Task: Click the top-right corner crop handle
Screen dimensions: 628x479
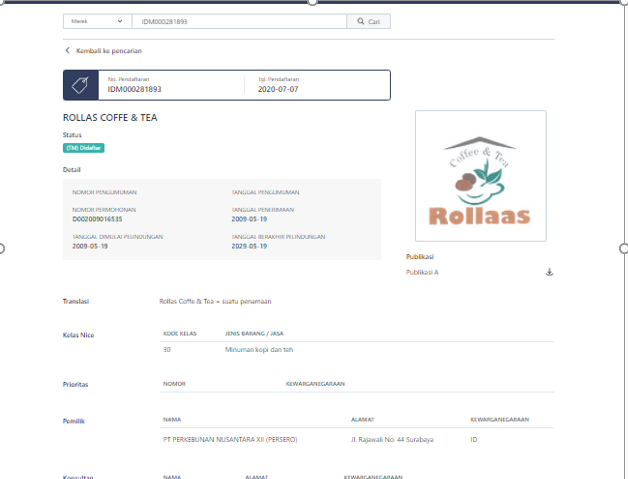Action: point(623,3)
